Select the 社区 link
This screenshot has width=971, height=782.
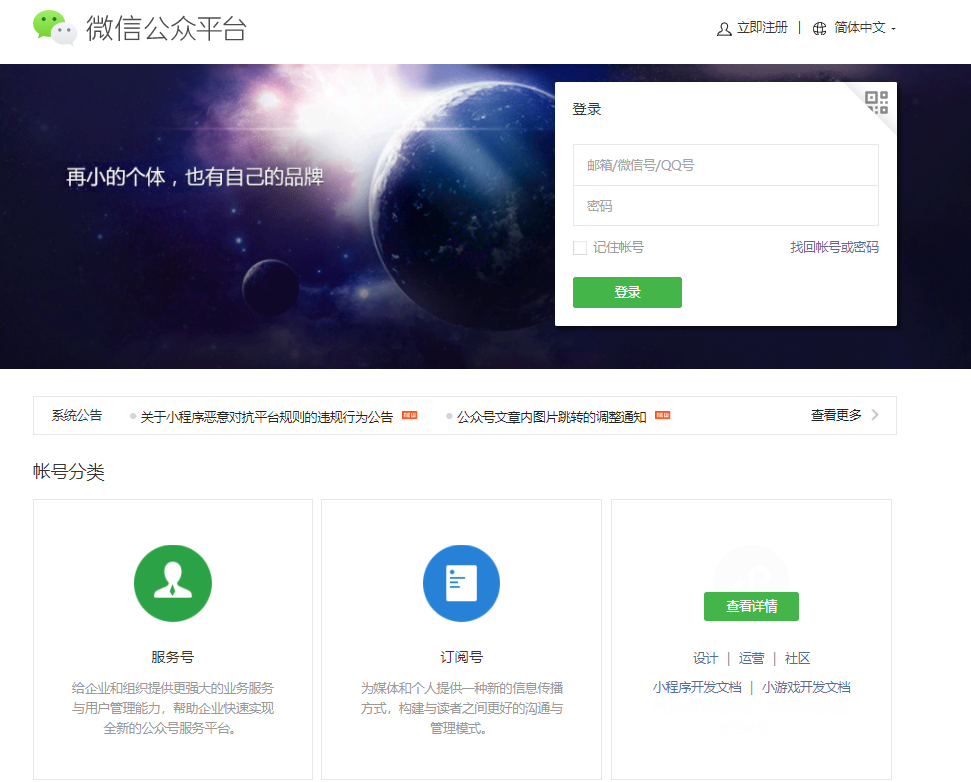point(797,658)
